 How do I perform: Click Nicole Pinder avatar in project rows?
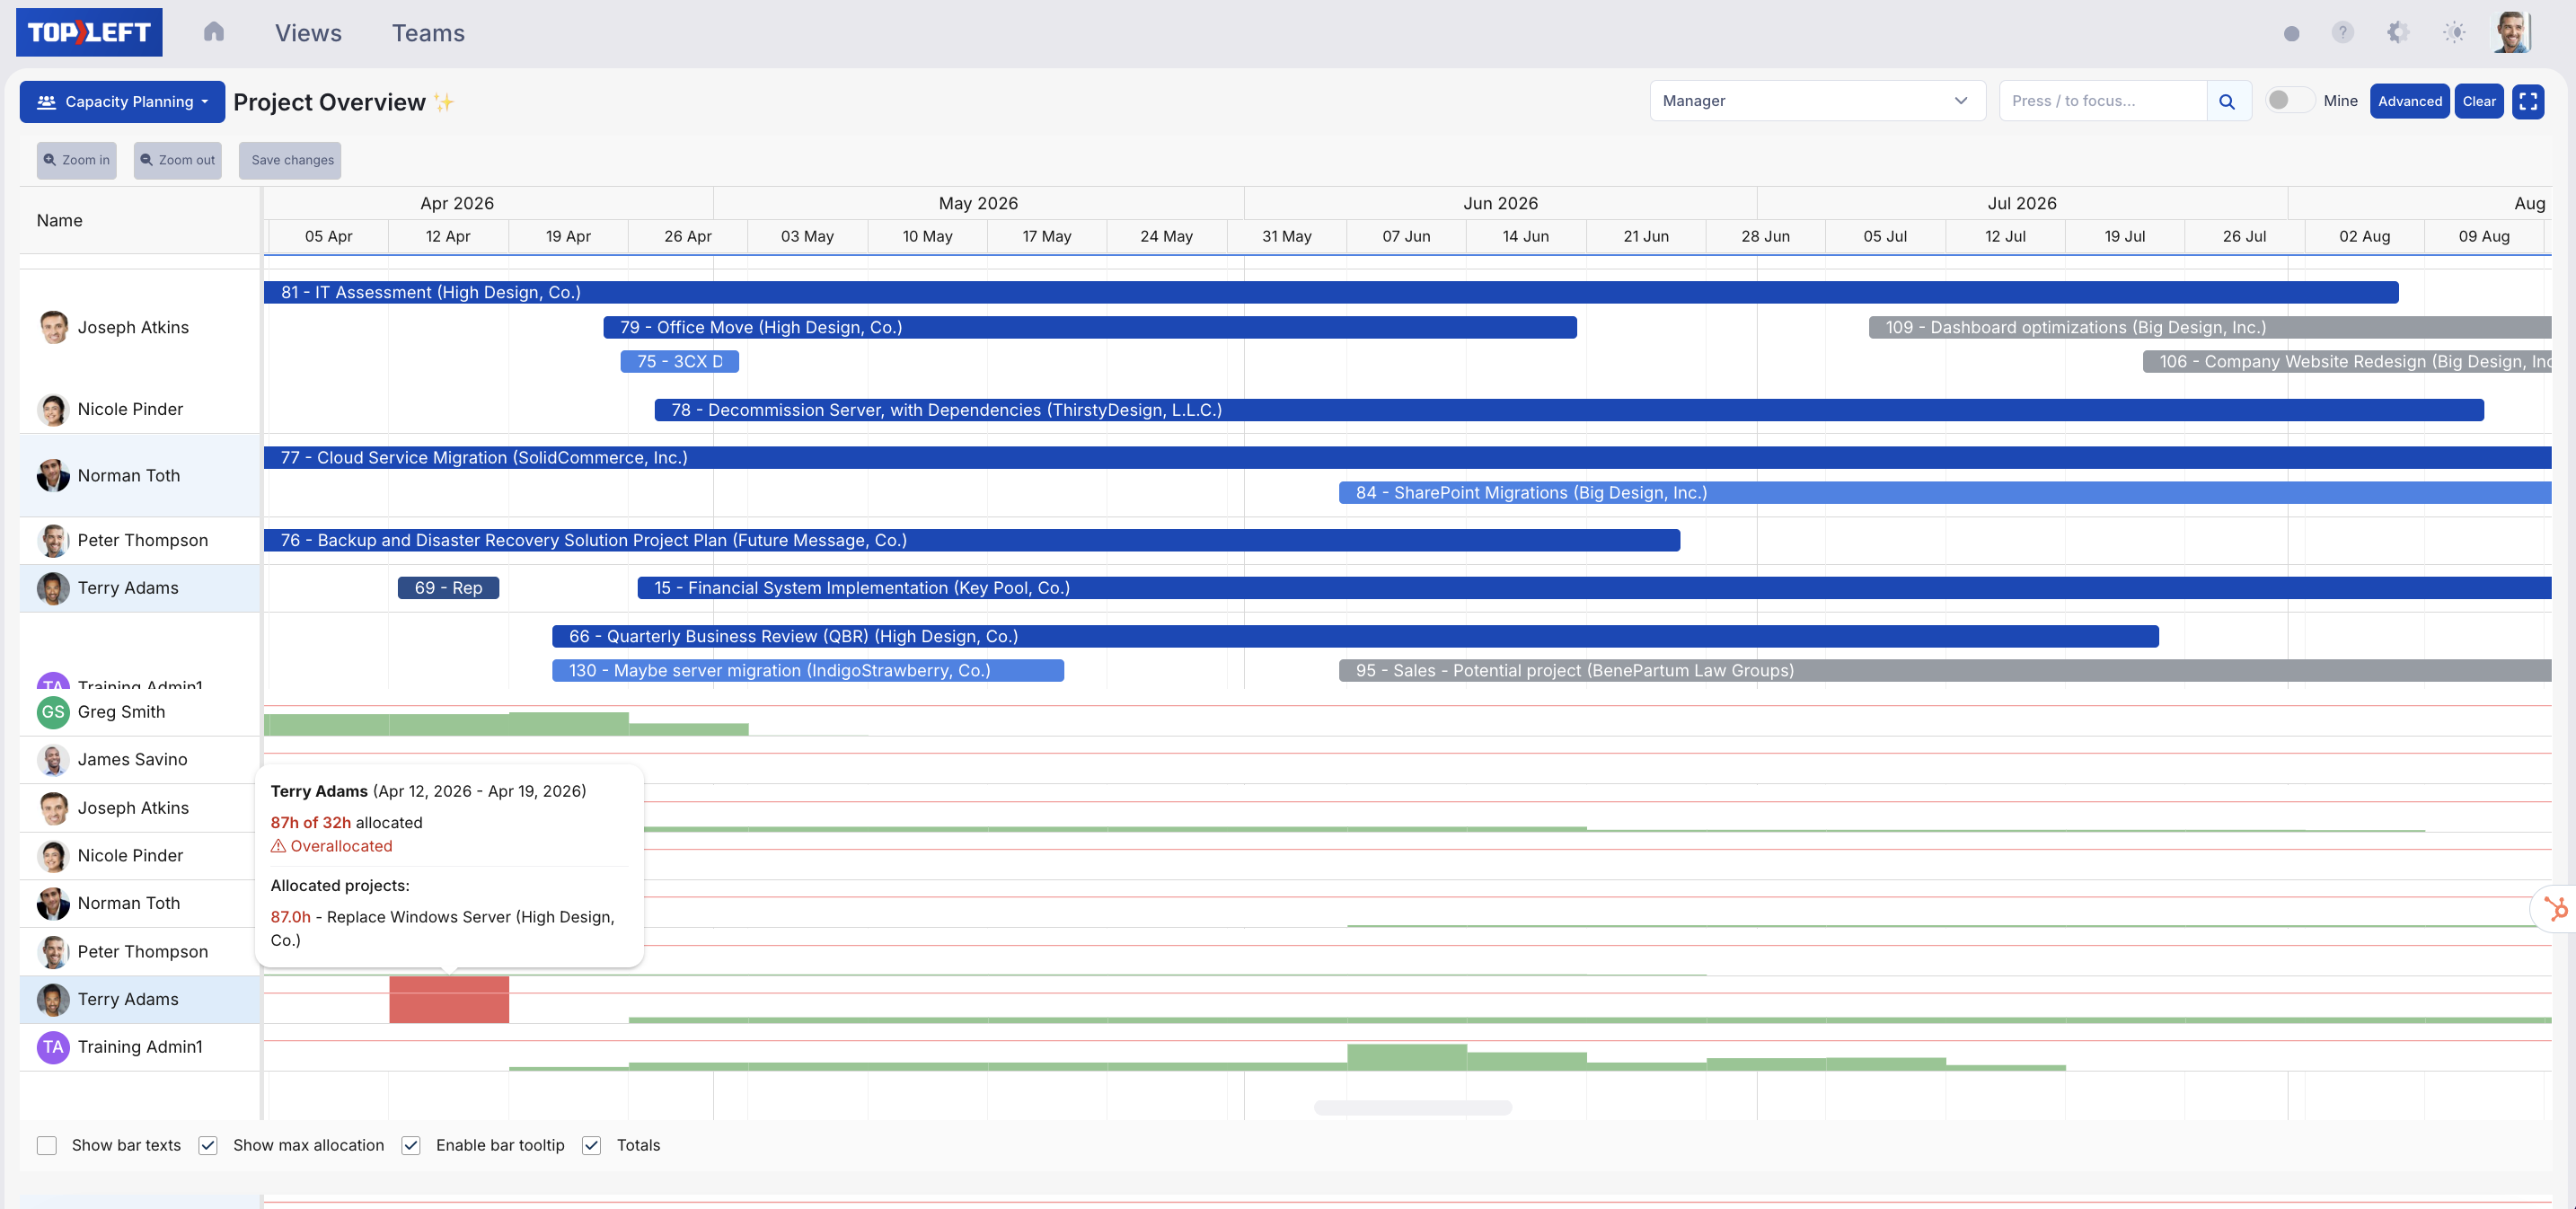pos(53,409)
